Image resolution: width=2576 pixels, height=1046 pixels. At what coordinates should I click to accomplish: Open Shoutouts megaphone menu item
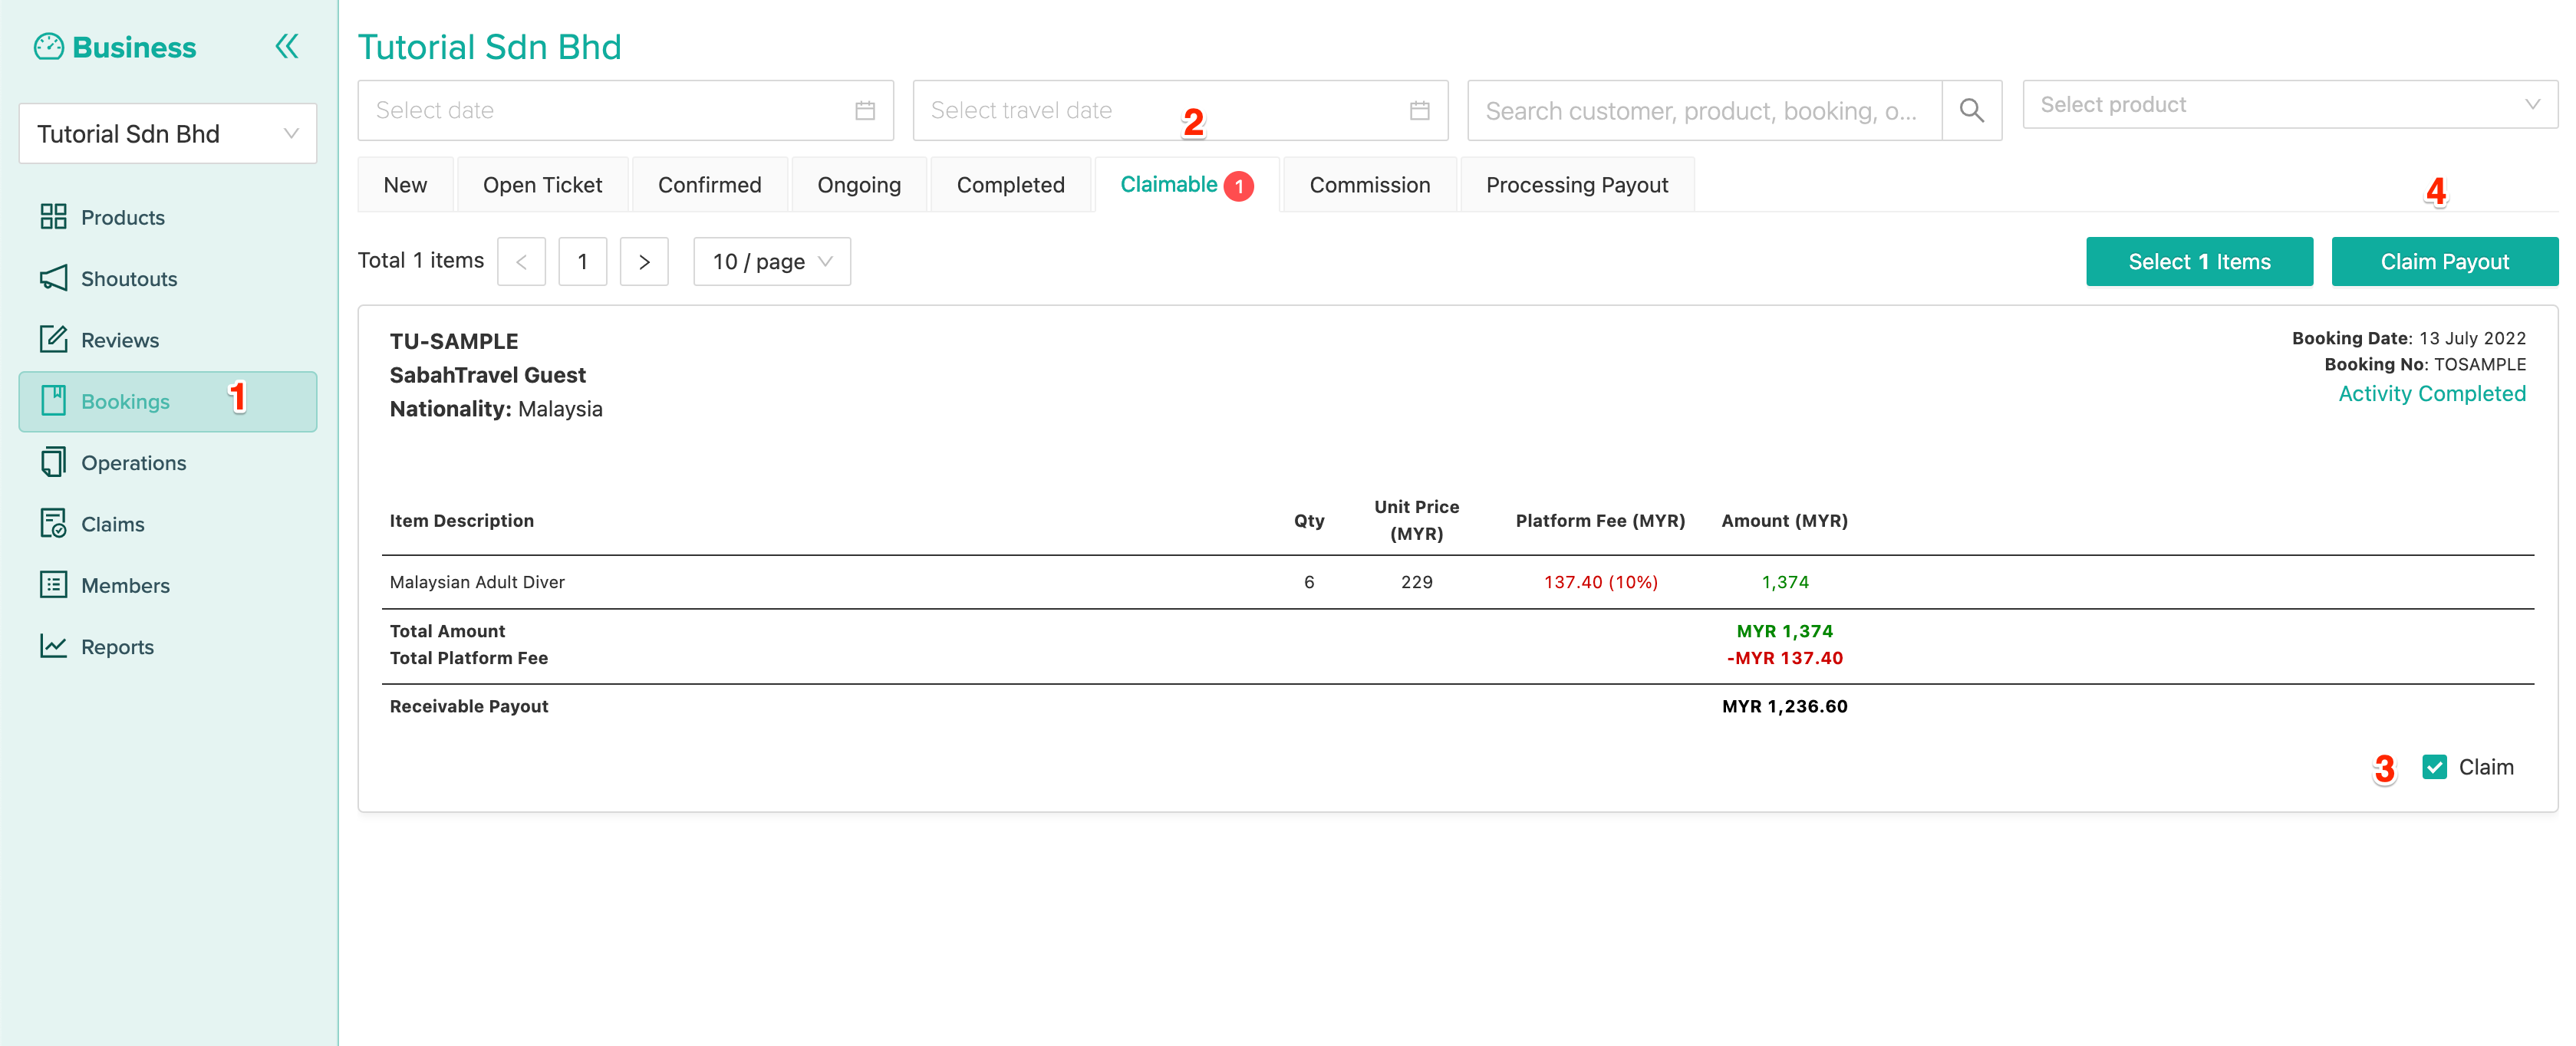click(x=128, y=279)
